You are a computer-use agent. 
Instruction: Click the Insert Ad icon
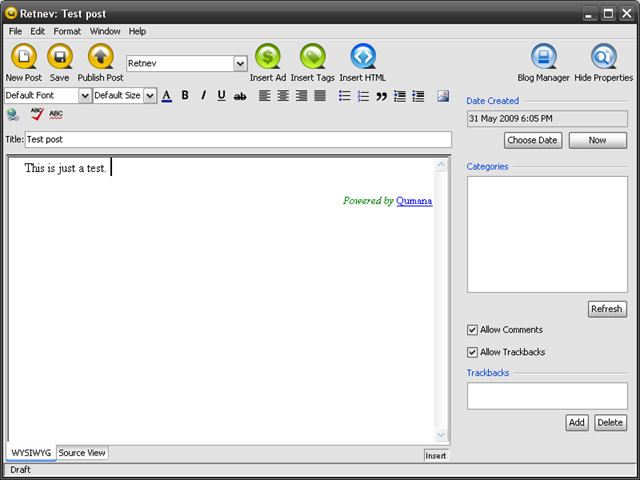pos(268,56)
